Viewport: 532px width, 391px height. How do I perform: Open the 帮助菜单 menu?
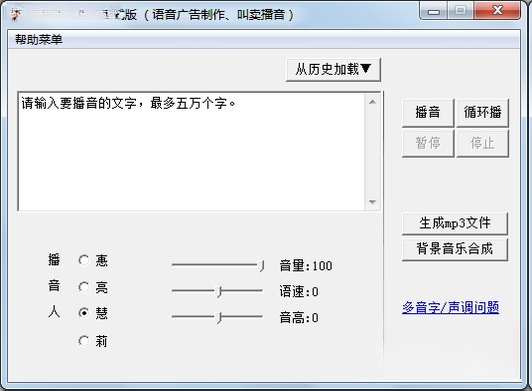39,40
